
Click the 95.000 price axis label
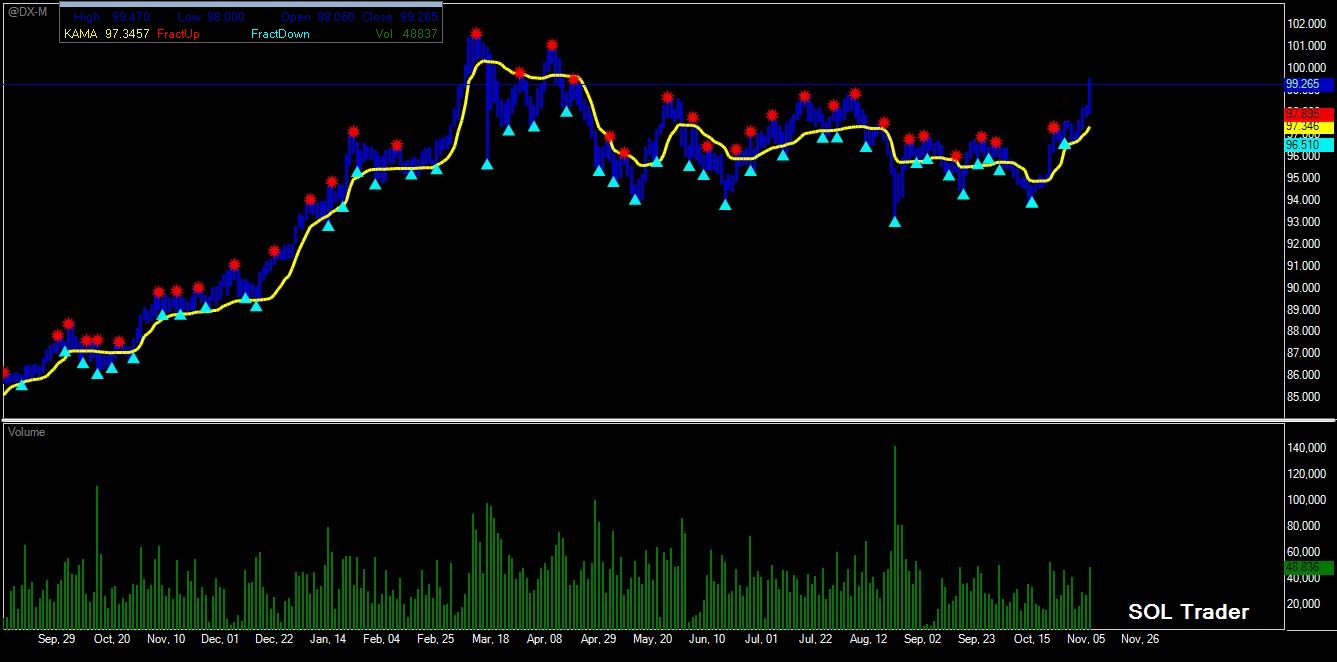1305,178
